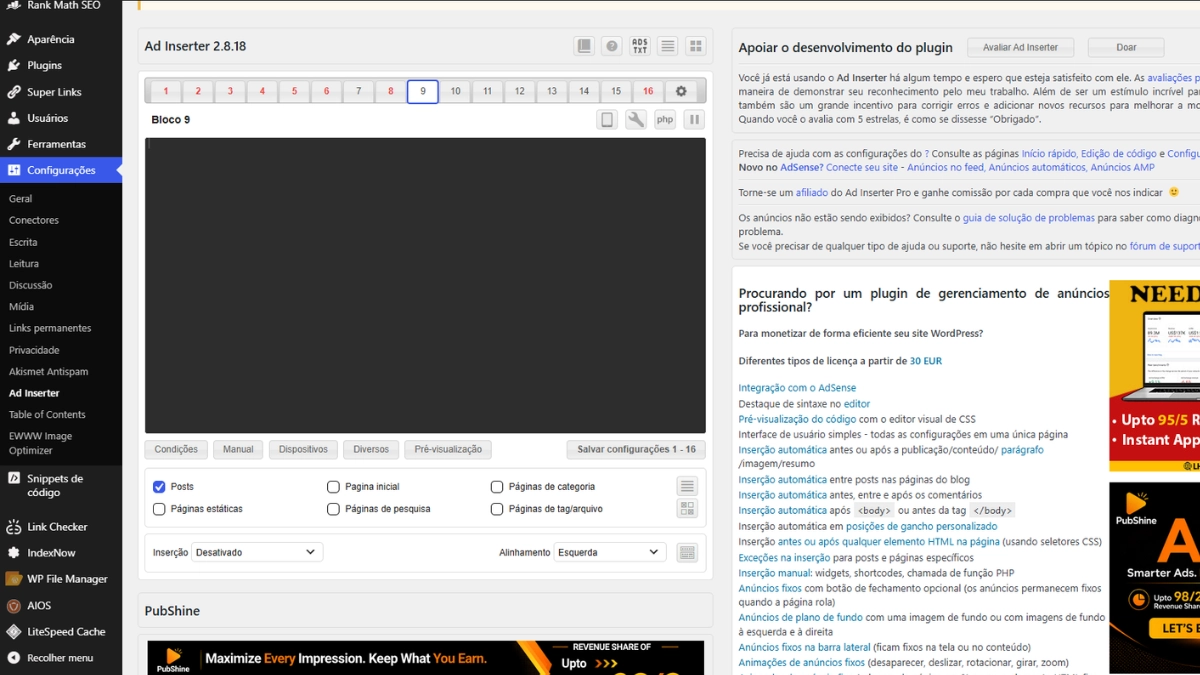Open the Inserção dropdown set to Desativado
This screenshot has width=1200, height=675.
coord(257,552)
